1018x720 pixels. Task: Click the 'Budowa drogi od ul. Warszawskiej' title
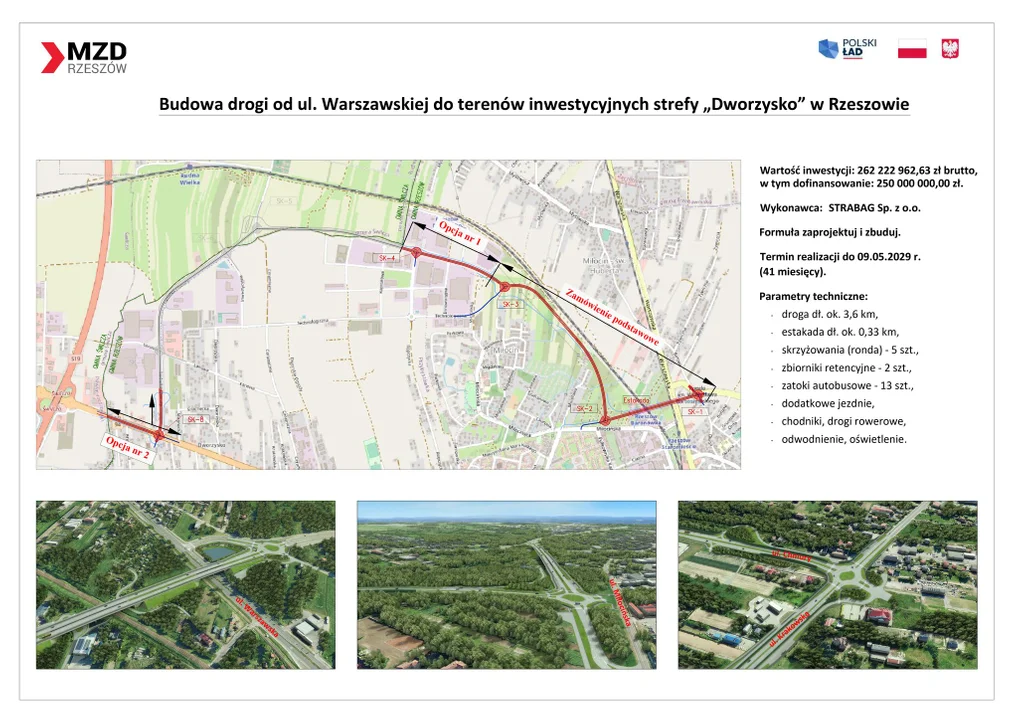(534, 105)
